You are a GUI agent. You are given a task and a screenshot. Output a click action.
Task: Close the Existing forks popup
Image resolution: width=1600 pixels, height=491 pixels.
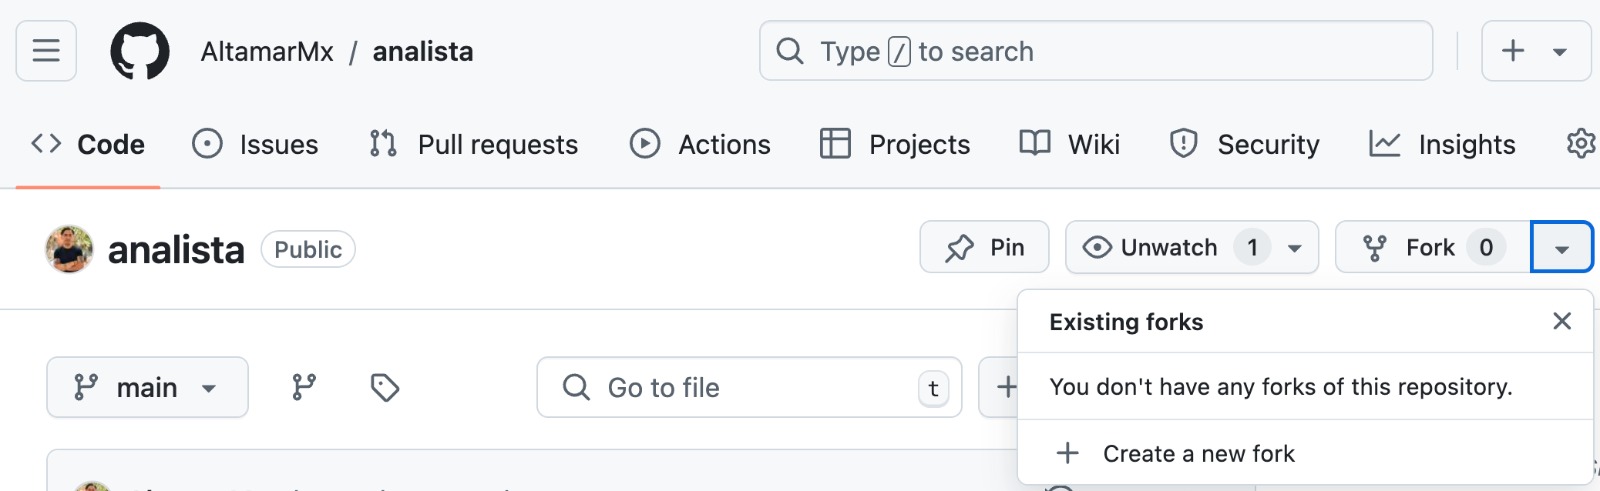[x=1562, y=321]
